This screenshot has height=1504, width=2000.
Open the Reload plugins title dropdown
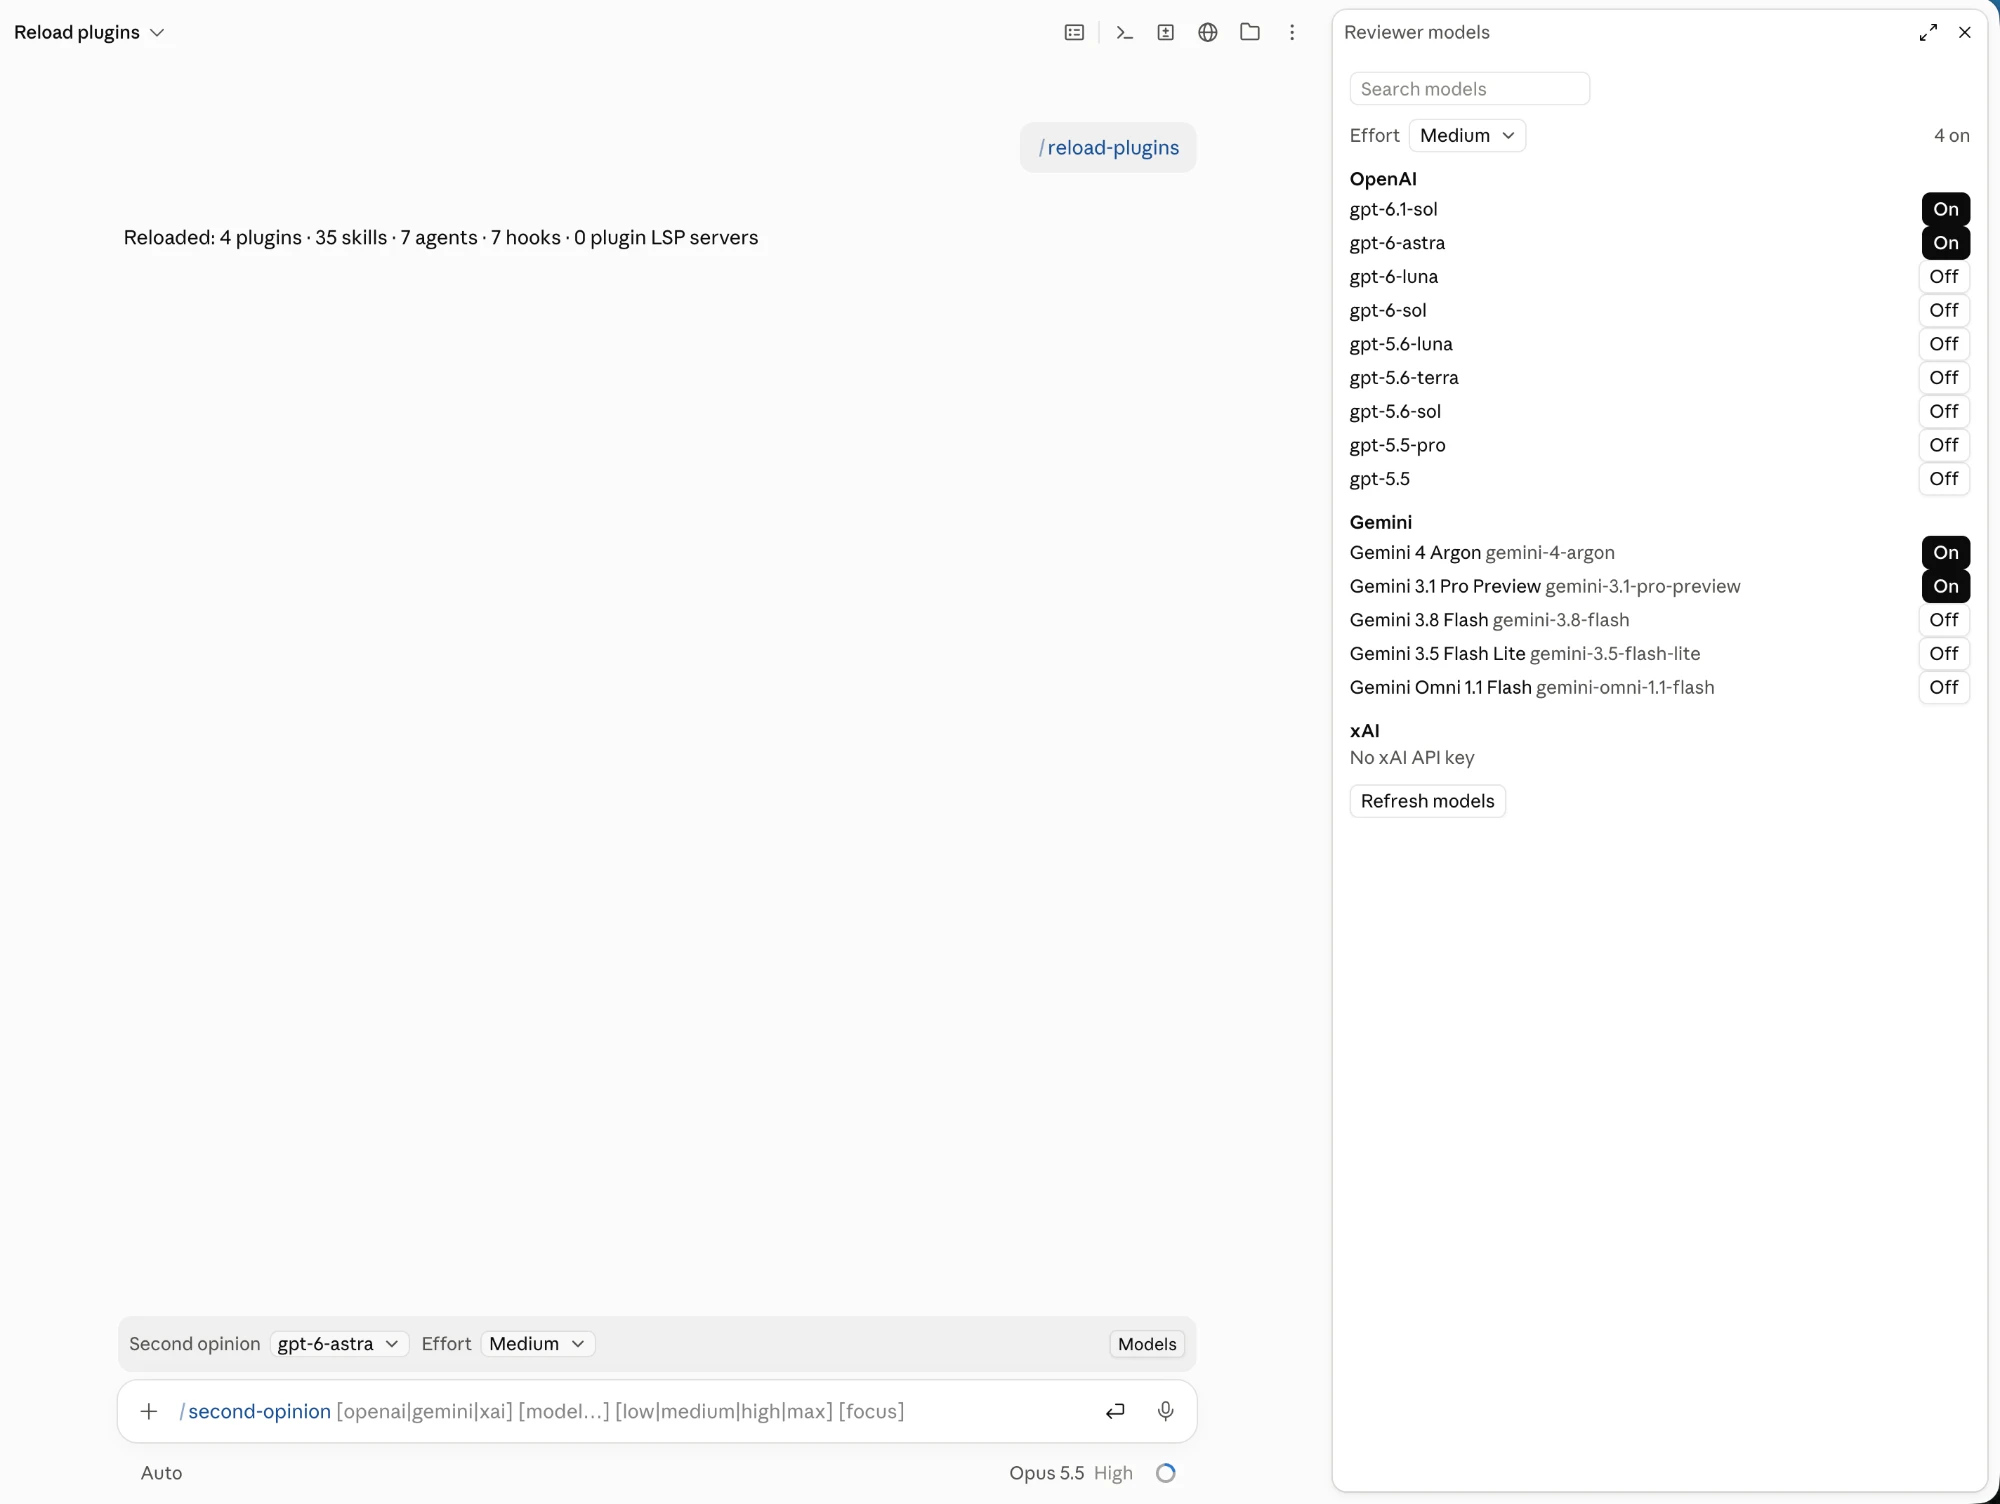coord(89,32)
